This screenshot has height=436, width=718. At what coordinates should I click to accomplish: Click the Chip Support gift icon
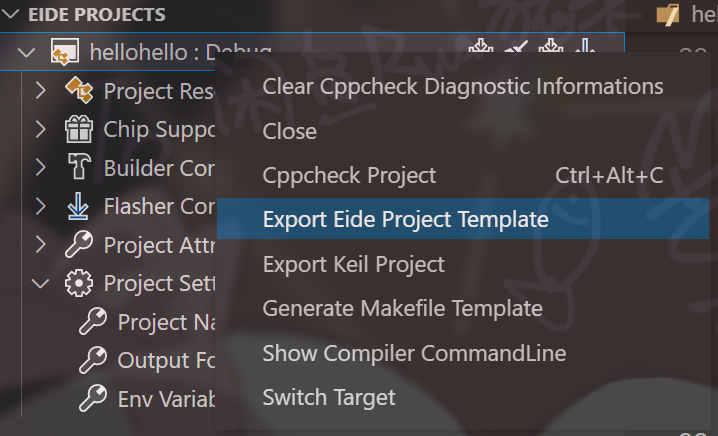pos(79,129)
